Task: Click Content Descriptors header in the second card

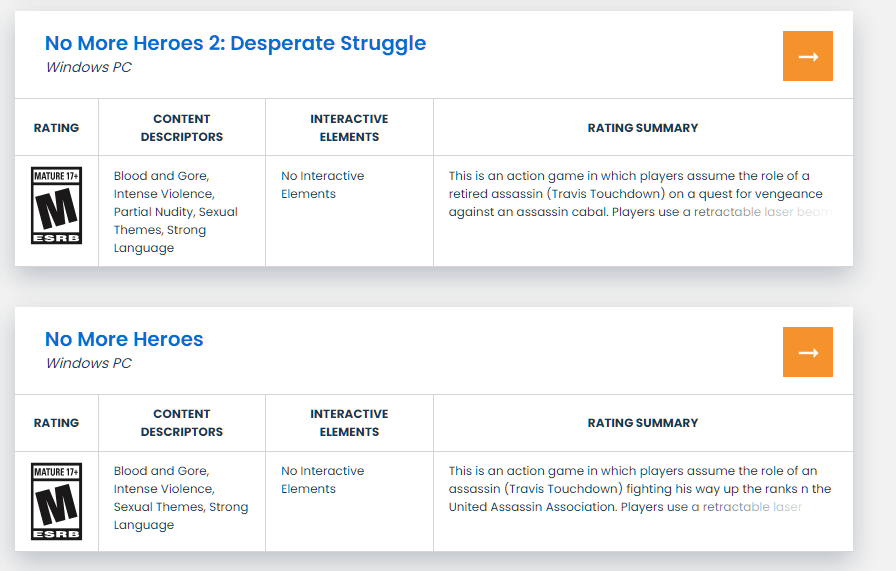Action: (x=182, y=423)
